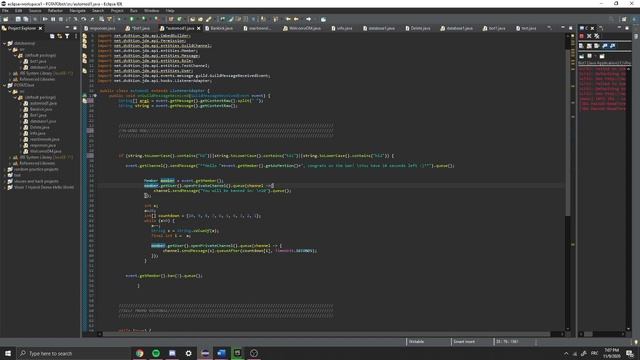This screenshot has height=360, width=640.
Task: Click the Open Console icon in Console toolbar
Action: click(602, 56)
